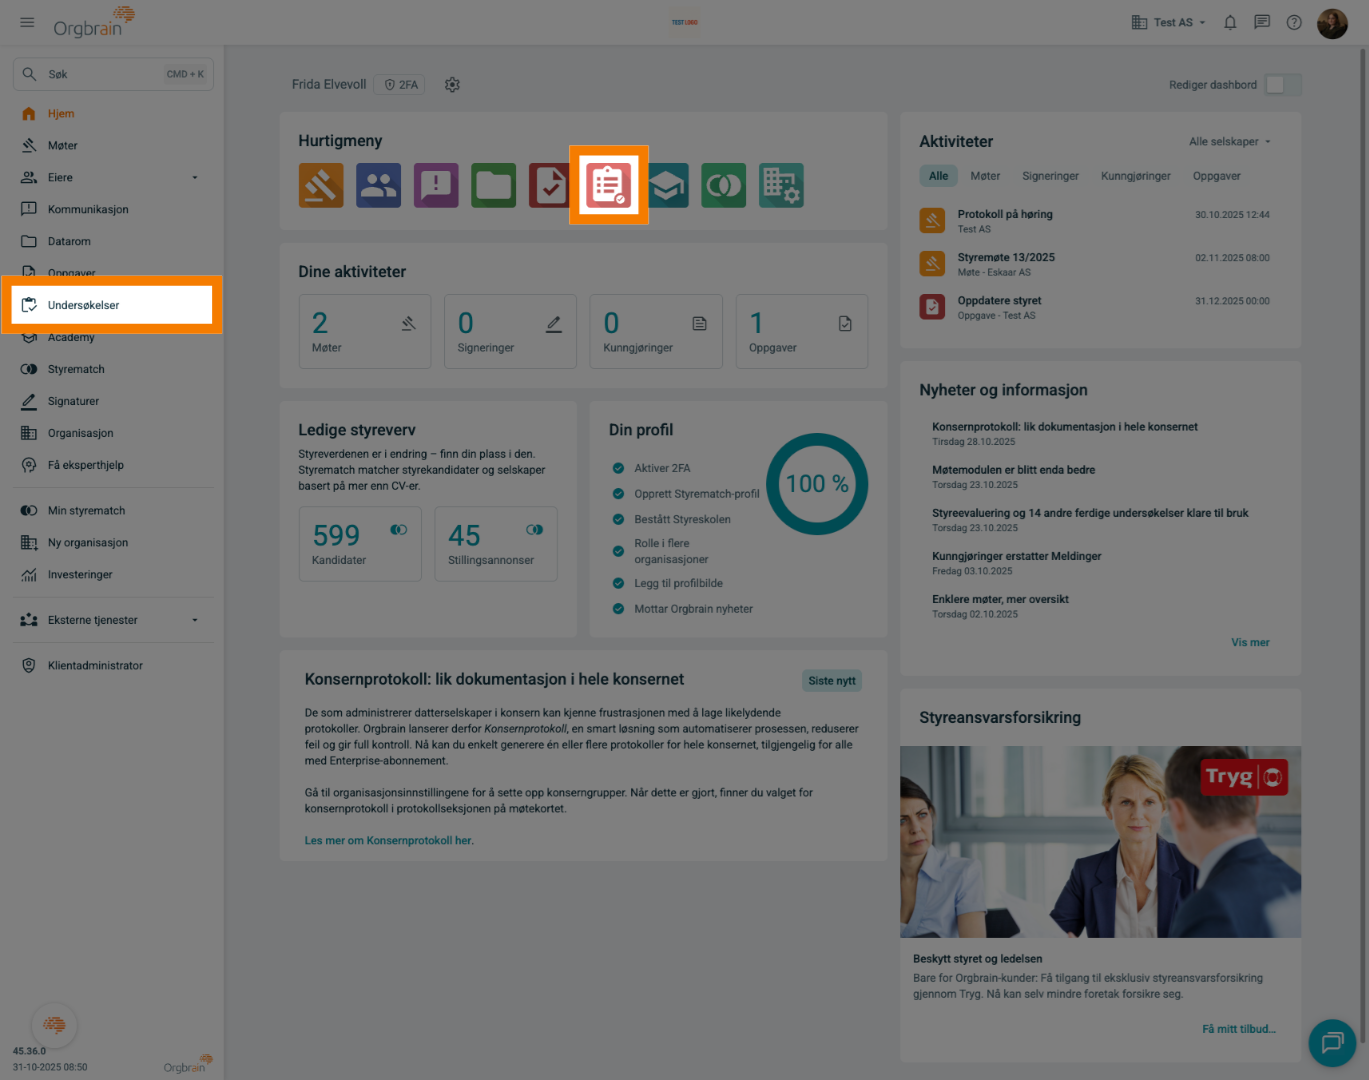
Task: Open the 0 Kunngjøringer activity card
Action: click(656, 331)
